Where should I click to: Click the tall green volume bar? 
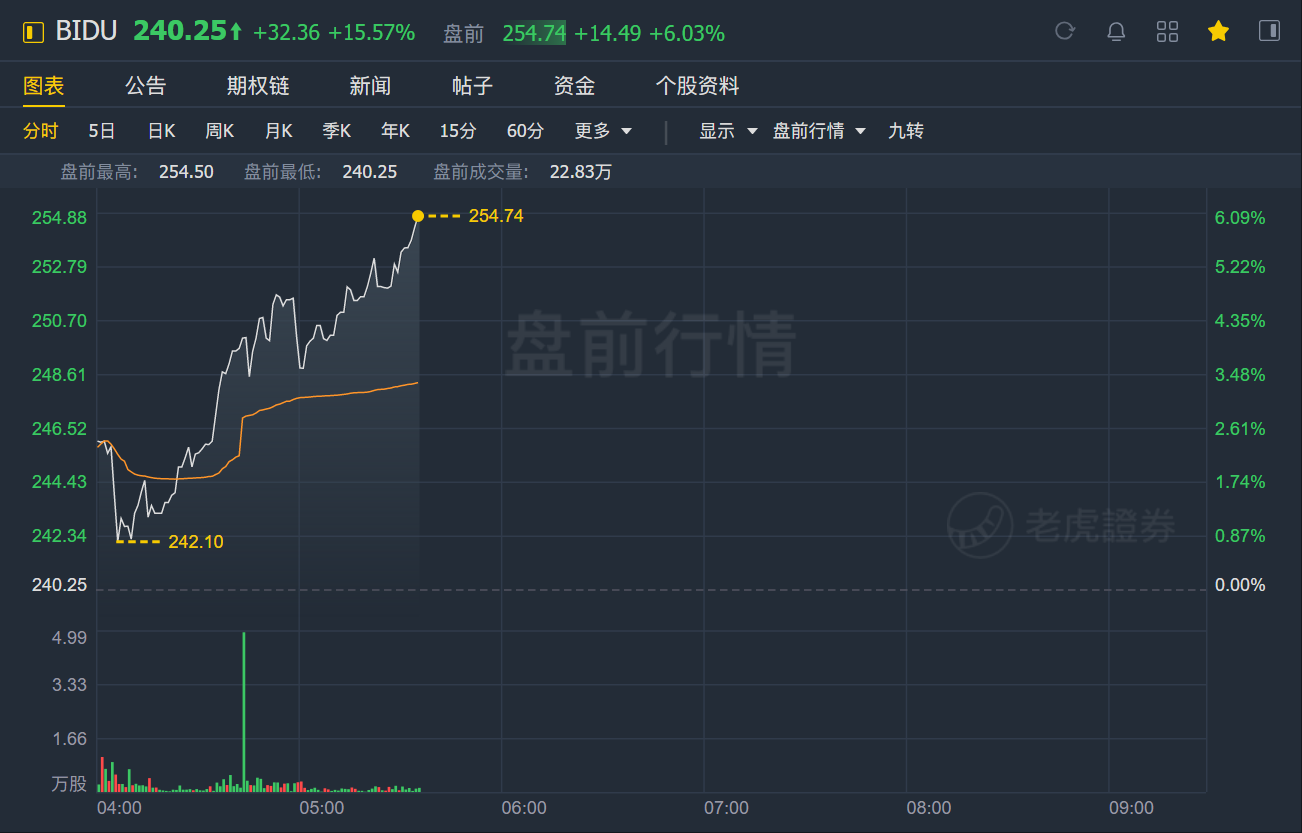243,711
